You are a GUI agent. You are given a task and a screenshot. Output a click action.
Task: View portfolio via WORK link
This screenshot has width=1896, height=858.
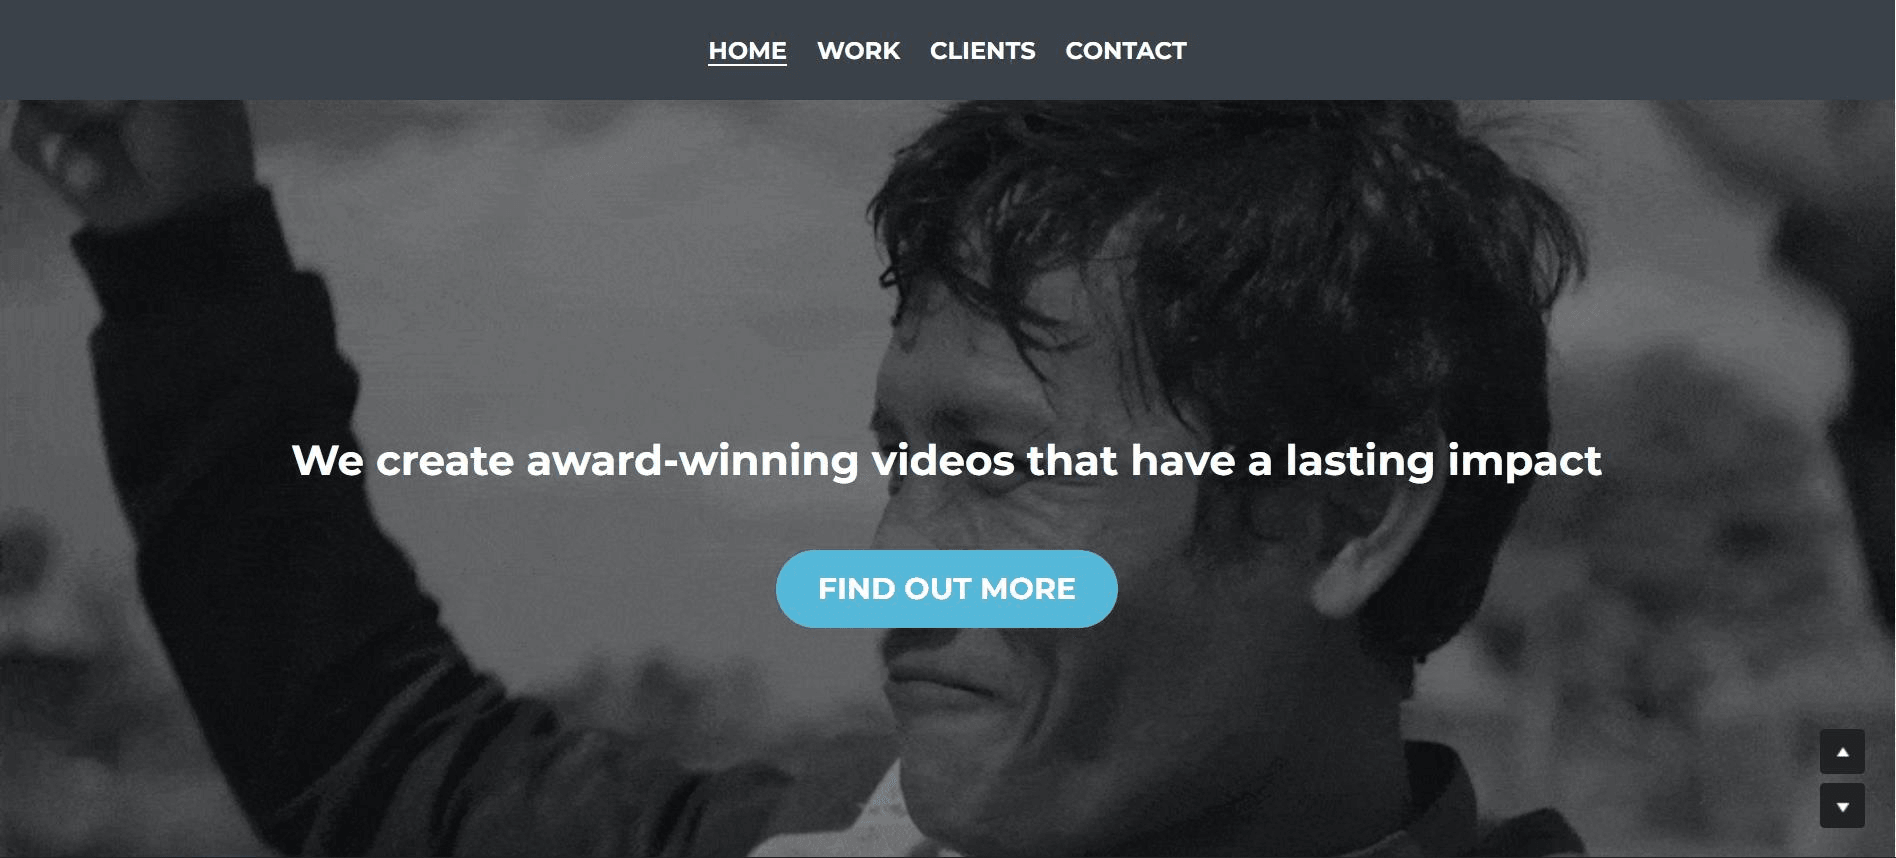click(858, 51)
